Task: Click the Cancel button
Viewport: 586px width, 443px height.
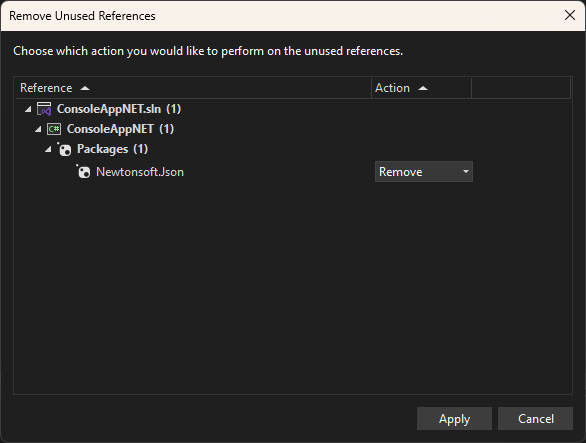Action: [x=536, y=418]
